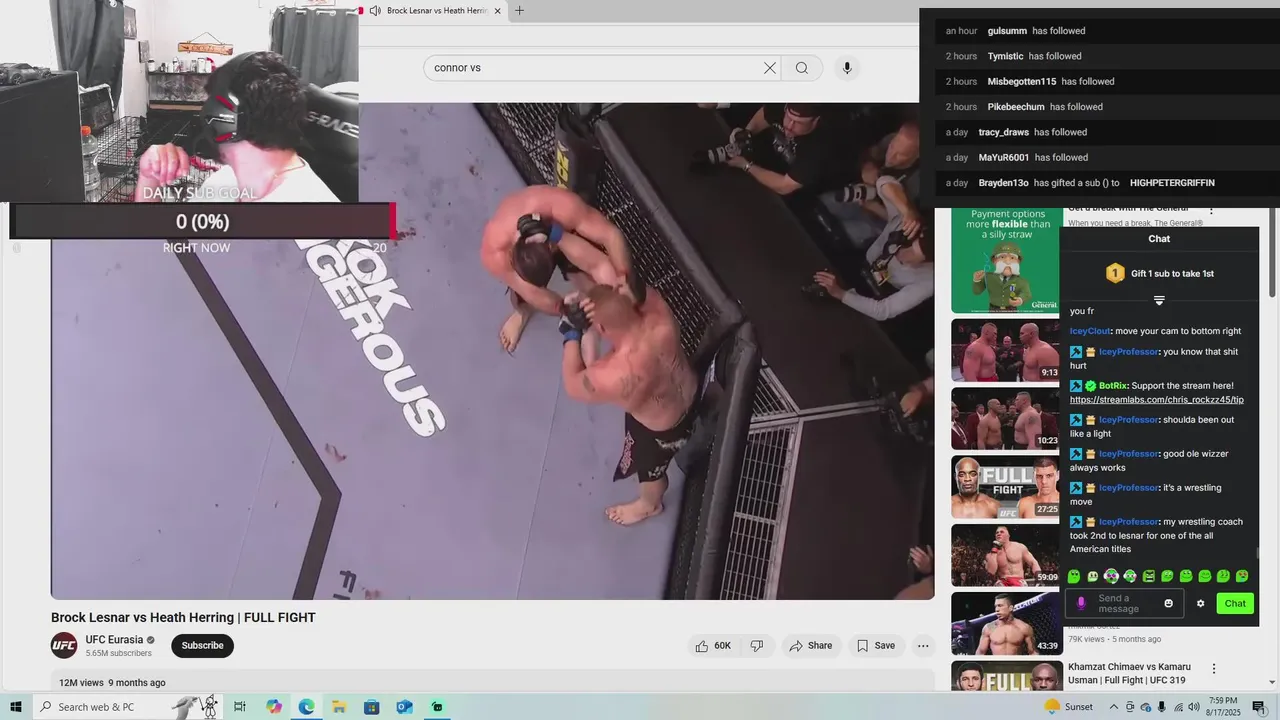Open the UFC Eurasia channel avatar
This screenshot has width=1280, height=720.
64,646
